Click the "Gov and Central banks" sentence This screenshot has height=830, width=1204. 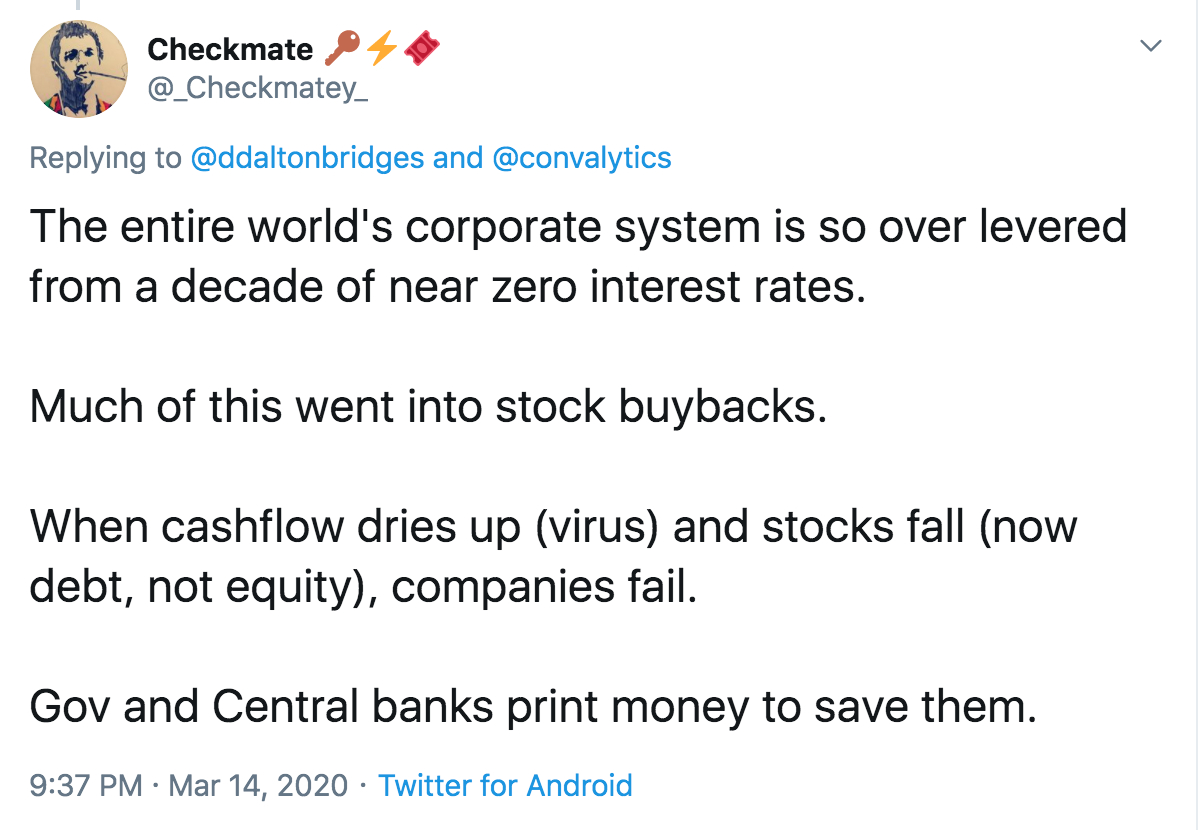[x=532, y=708]
